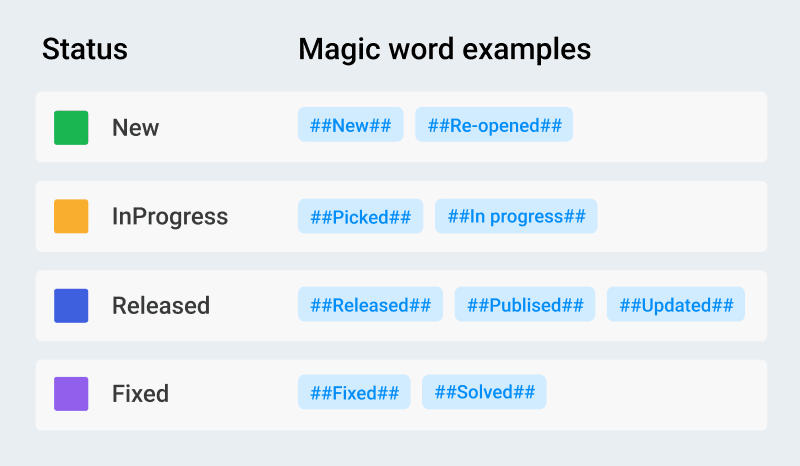Click the Magic word examples header
Screen dimensions: 800x466
(x=444, y=50)
